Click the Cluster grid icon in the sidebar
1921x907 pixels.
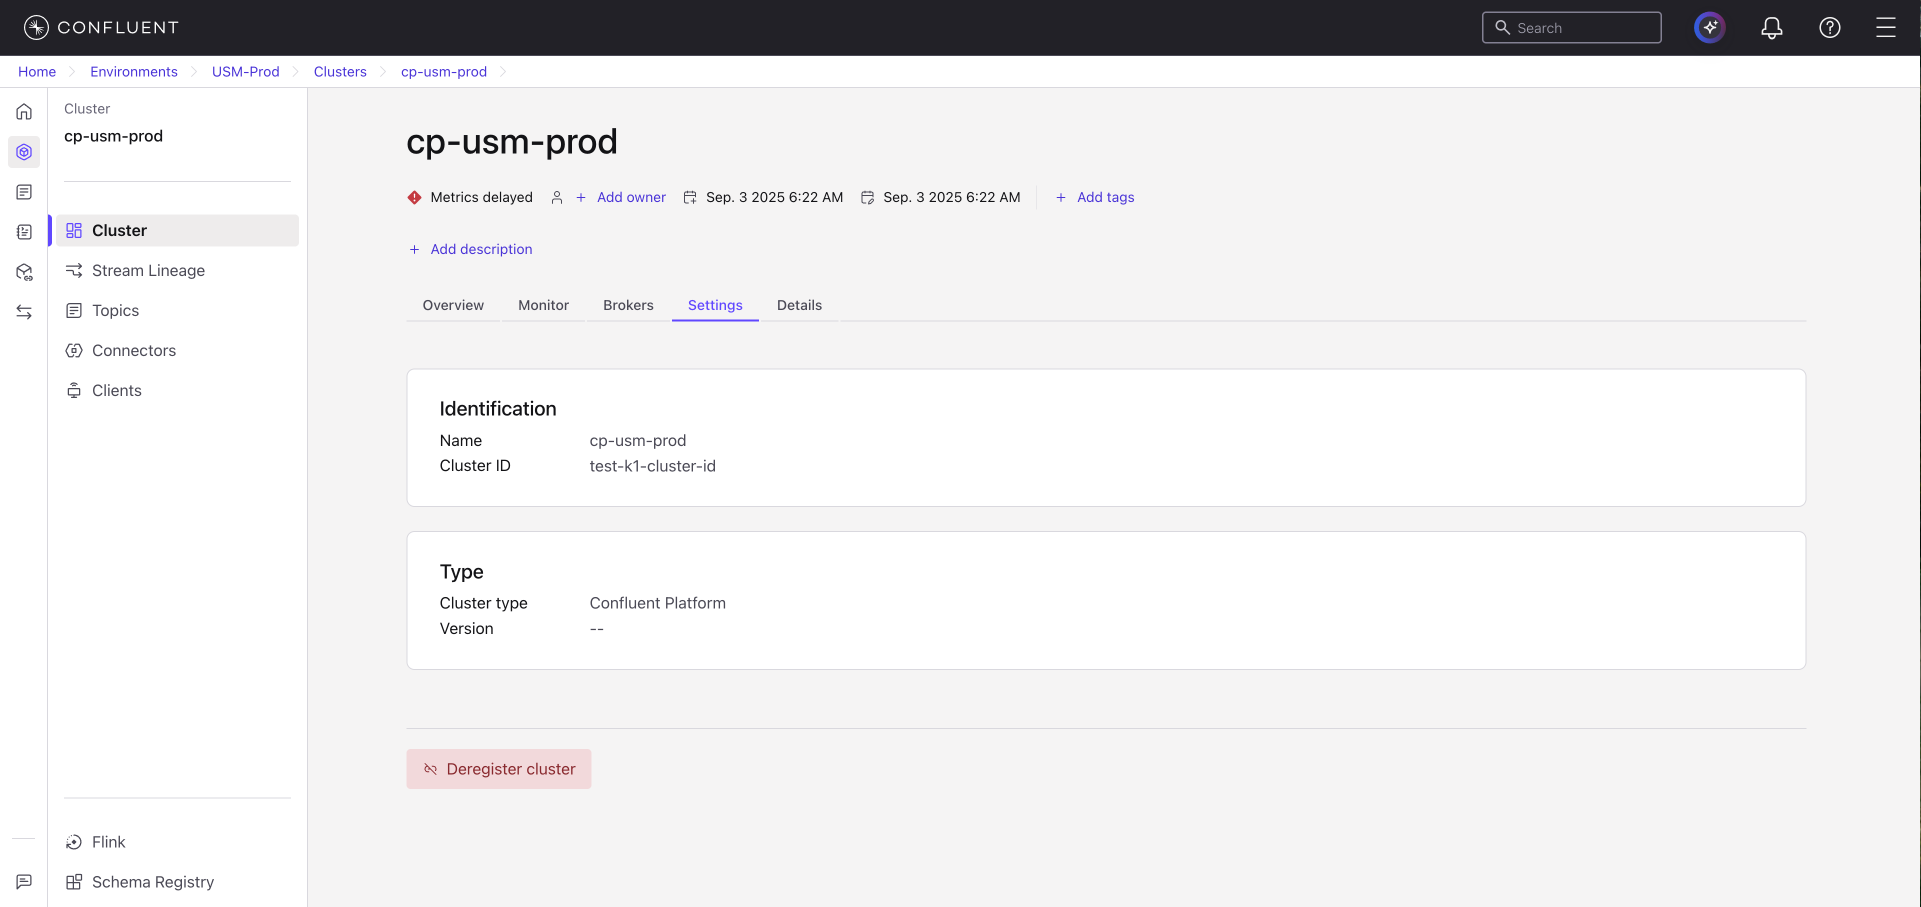[x=74, y=231]
